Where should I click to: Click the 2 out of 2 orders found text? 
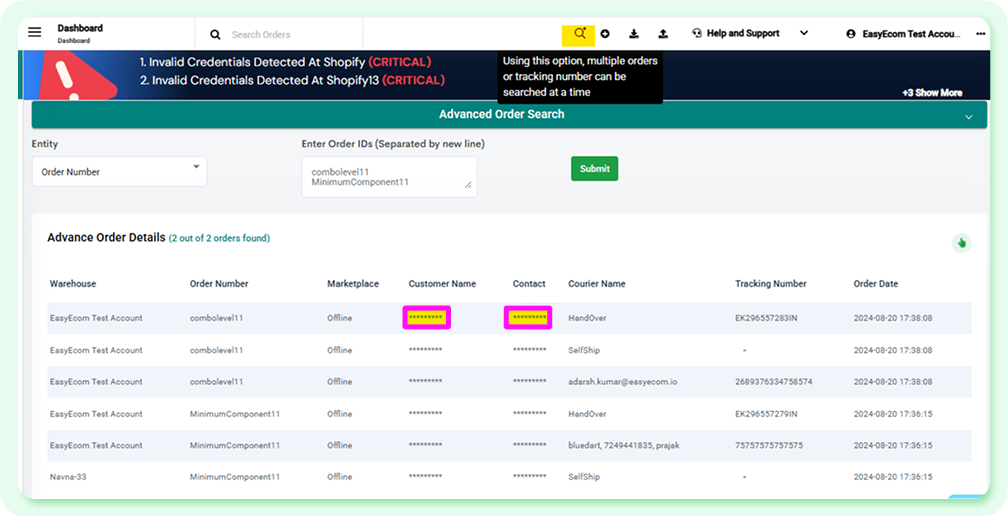219,238
